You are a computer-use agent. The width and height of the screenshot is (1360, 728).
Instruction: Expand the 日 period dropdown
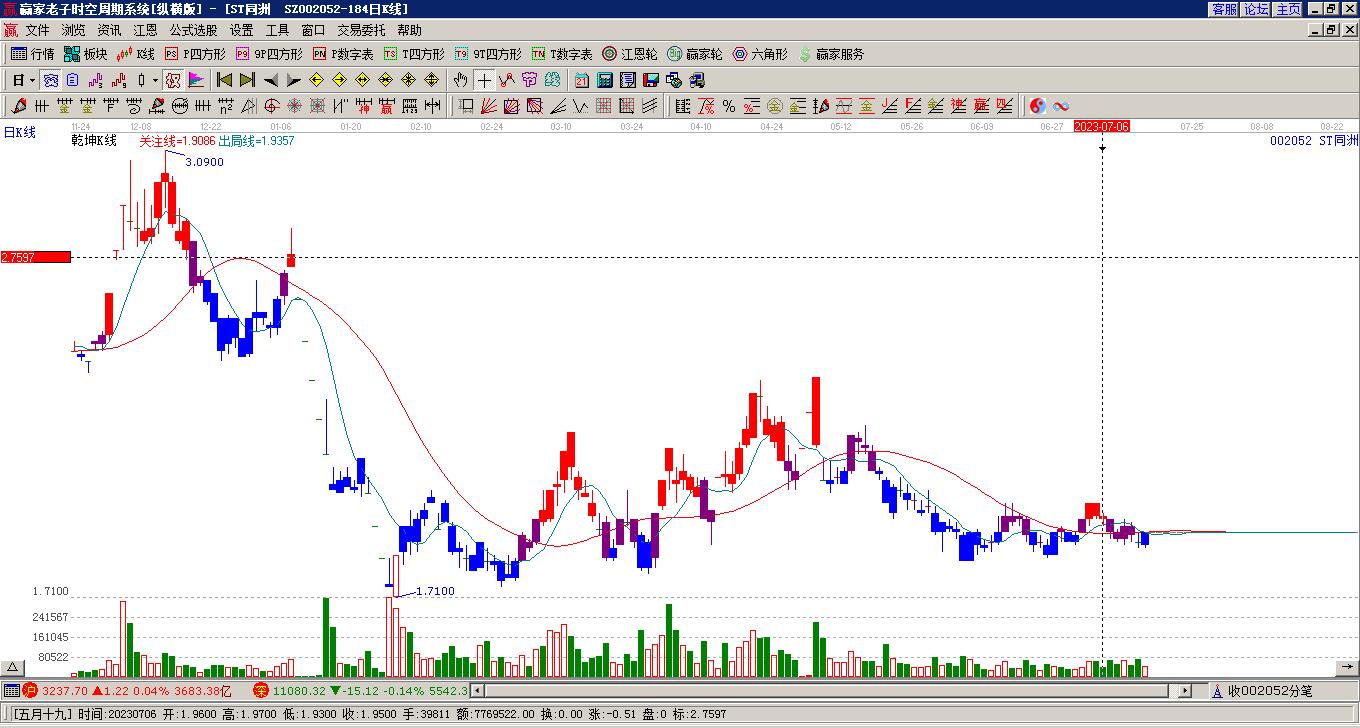(x=32, y=80)
